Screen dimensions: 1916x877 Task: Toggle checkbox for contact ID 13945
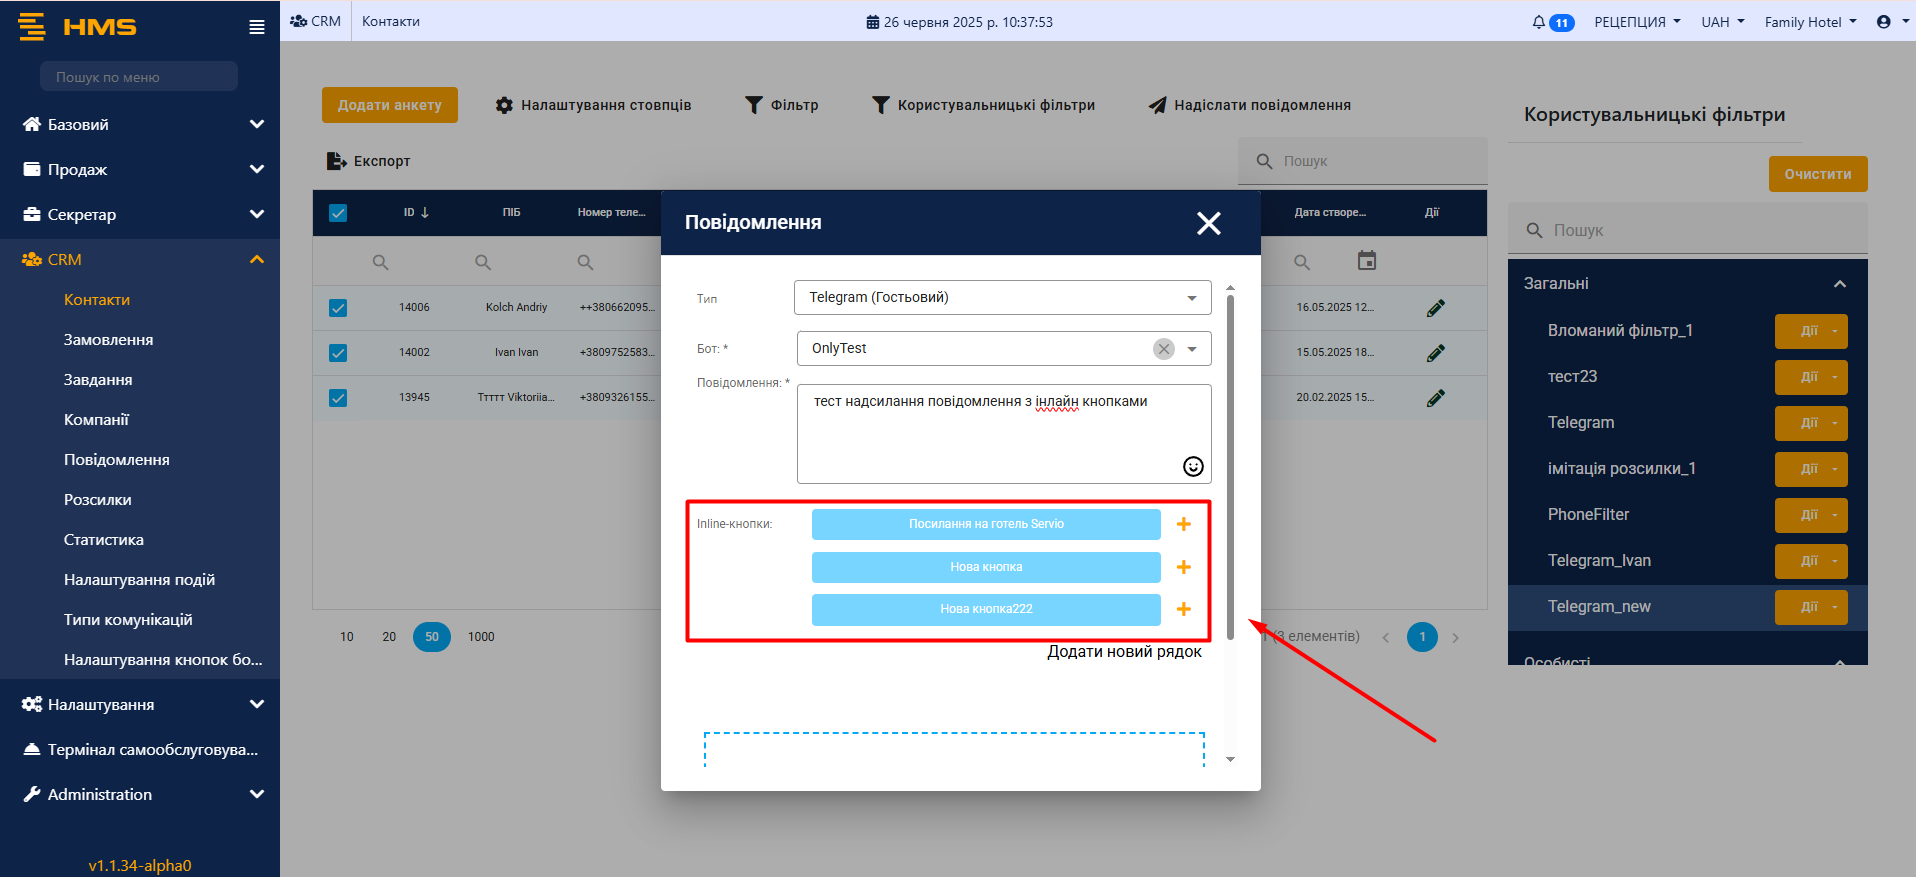[x=338, y=398]
